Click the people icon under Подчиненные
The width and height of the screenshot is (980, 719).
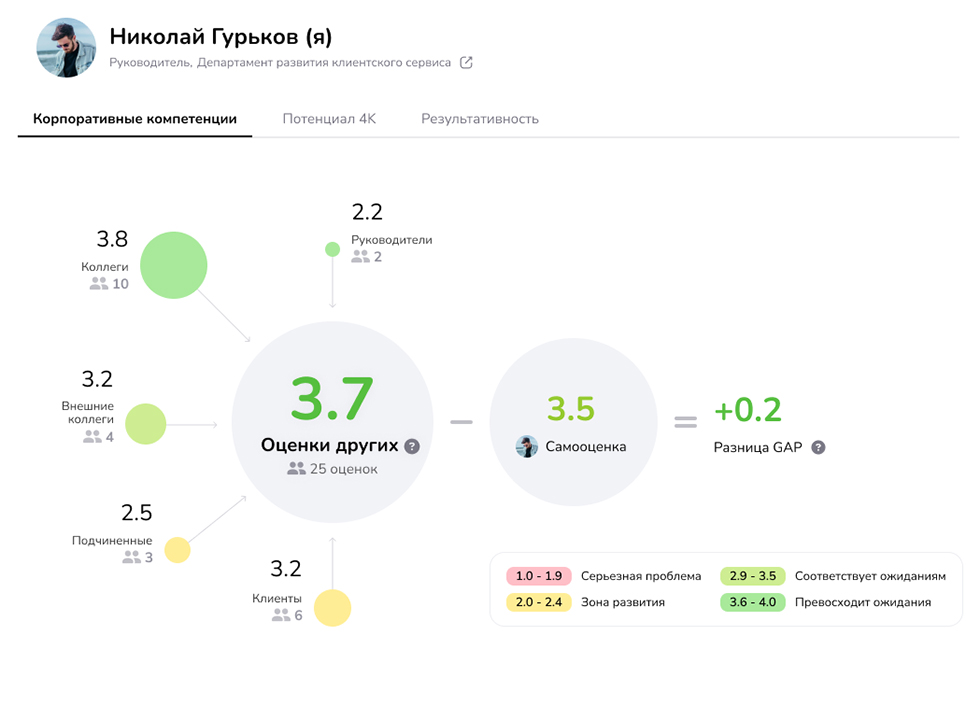click(x=131, y=557)
